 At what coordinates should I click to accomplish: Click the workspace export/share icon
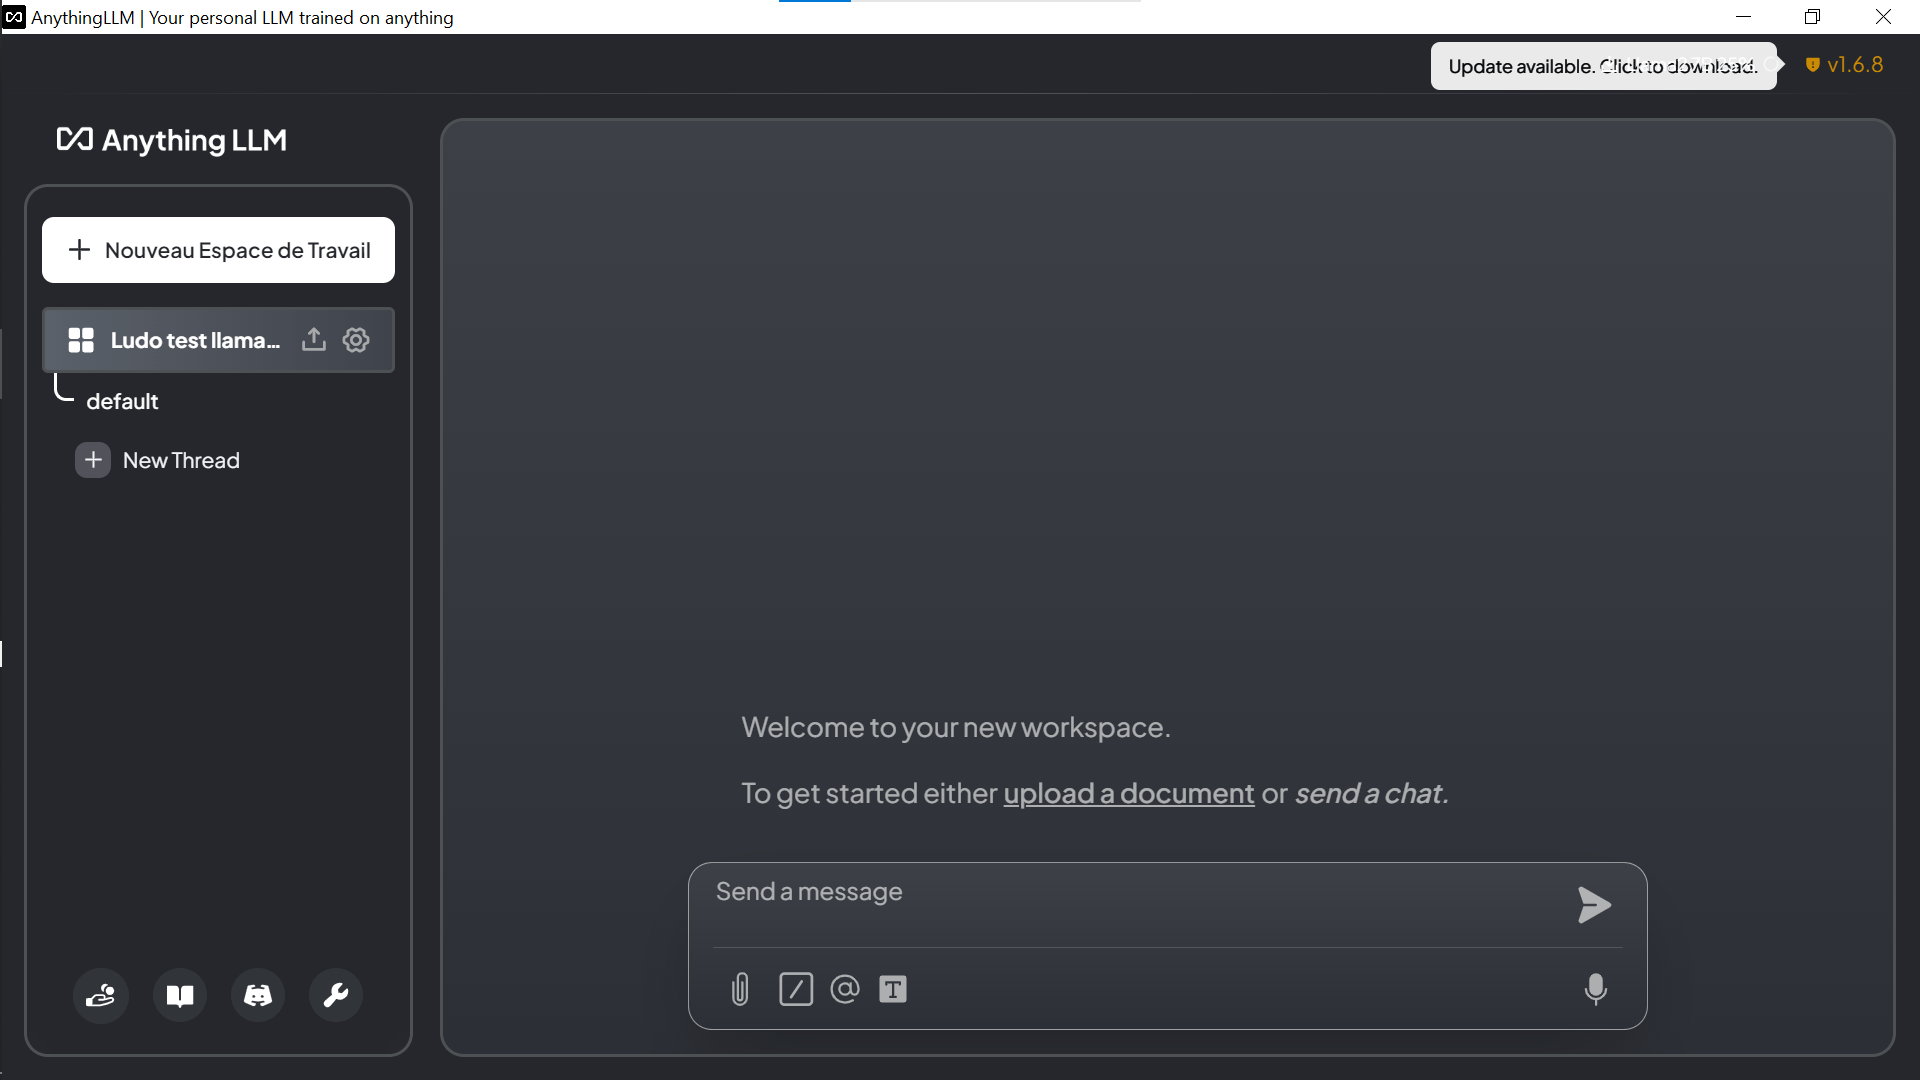(314, 339)
